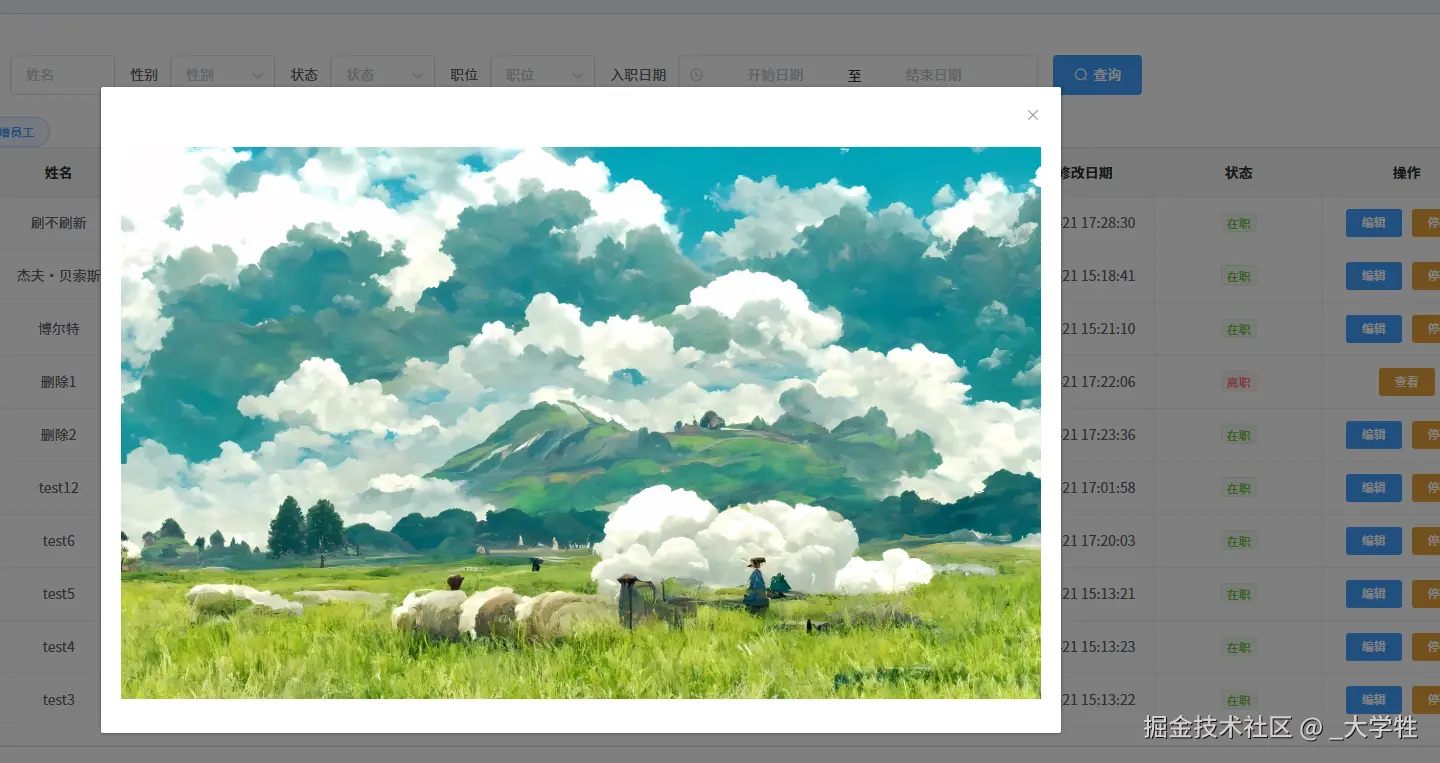This screenshot has width=1440, height=763.
Task: Open the 职位 dropdown filter
Action: point(542,75)
